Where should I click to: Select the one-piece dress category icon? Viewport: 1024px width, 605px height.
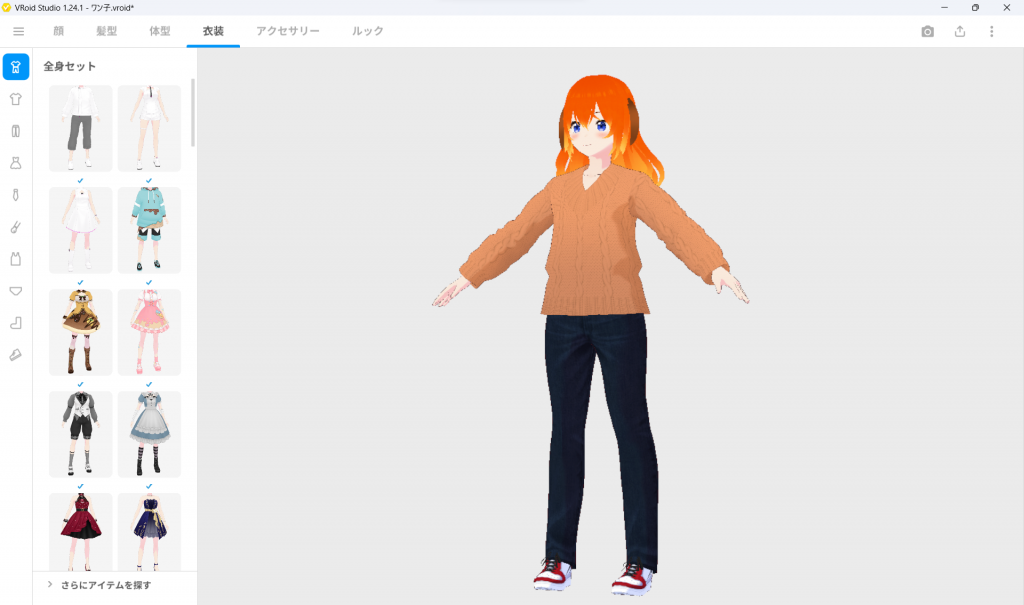click(x=16, y=163)
